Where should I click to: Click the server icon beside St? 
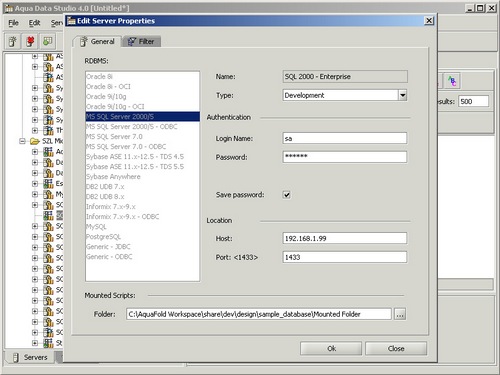[x=48, y=343]
